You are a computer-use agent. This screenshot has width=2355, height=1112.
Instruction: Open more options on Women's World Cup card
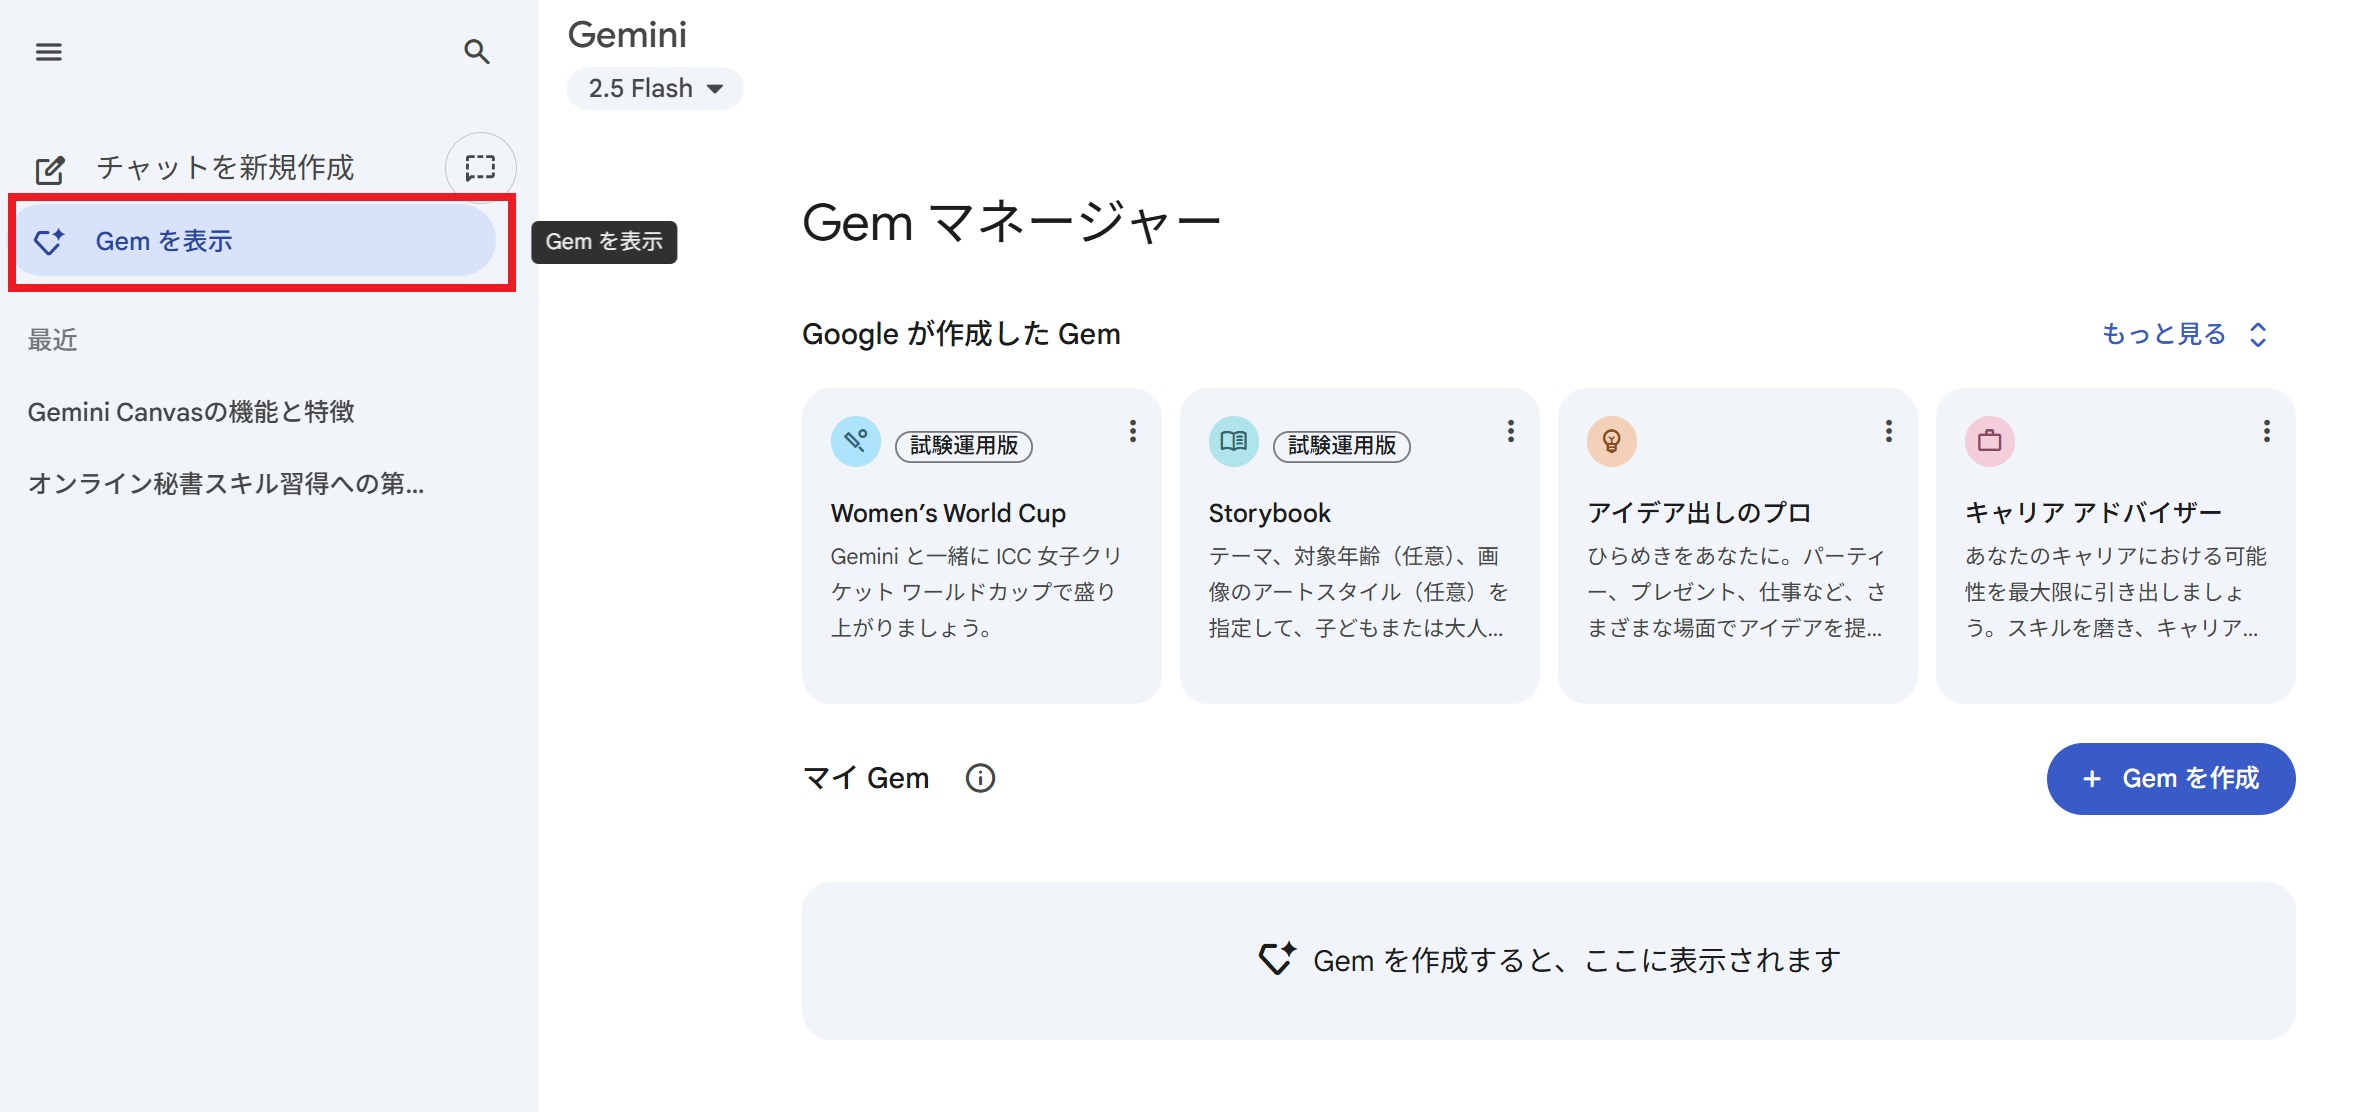[1133, 431]
